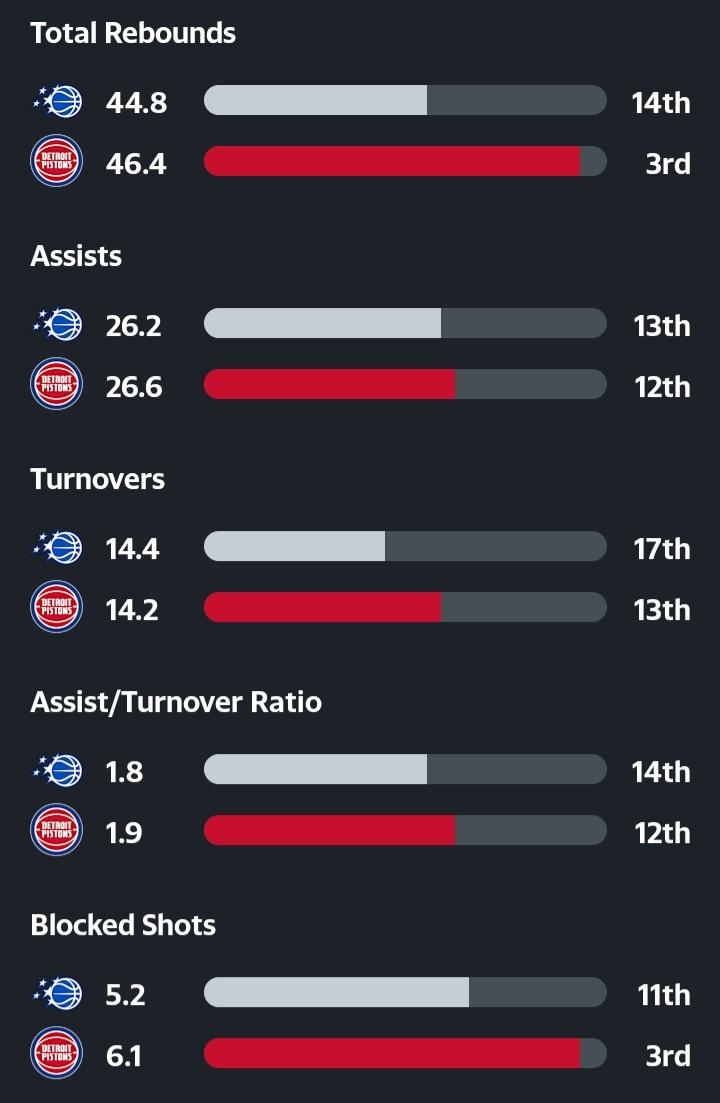Select the Blocked Shots heading

tap(123, 925)
